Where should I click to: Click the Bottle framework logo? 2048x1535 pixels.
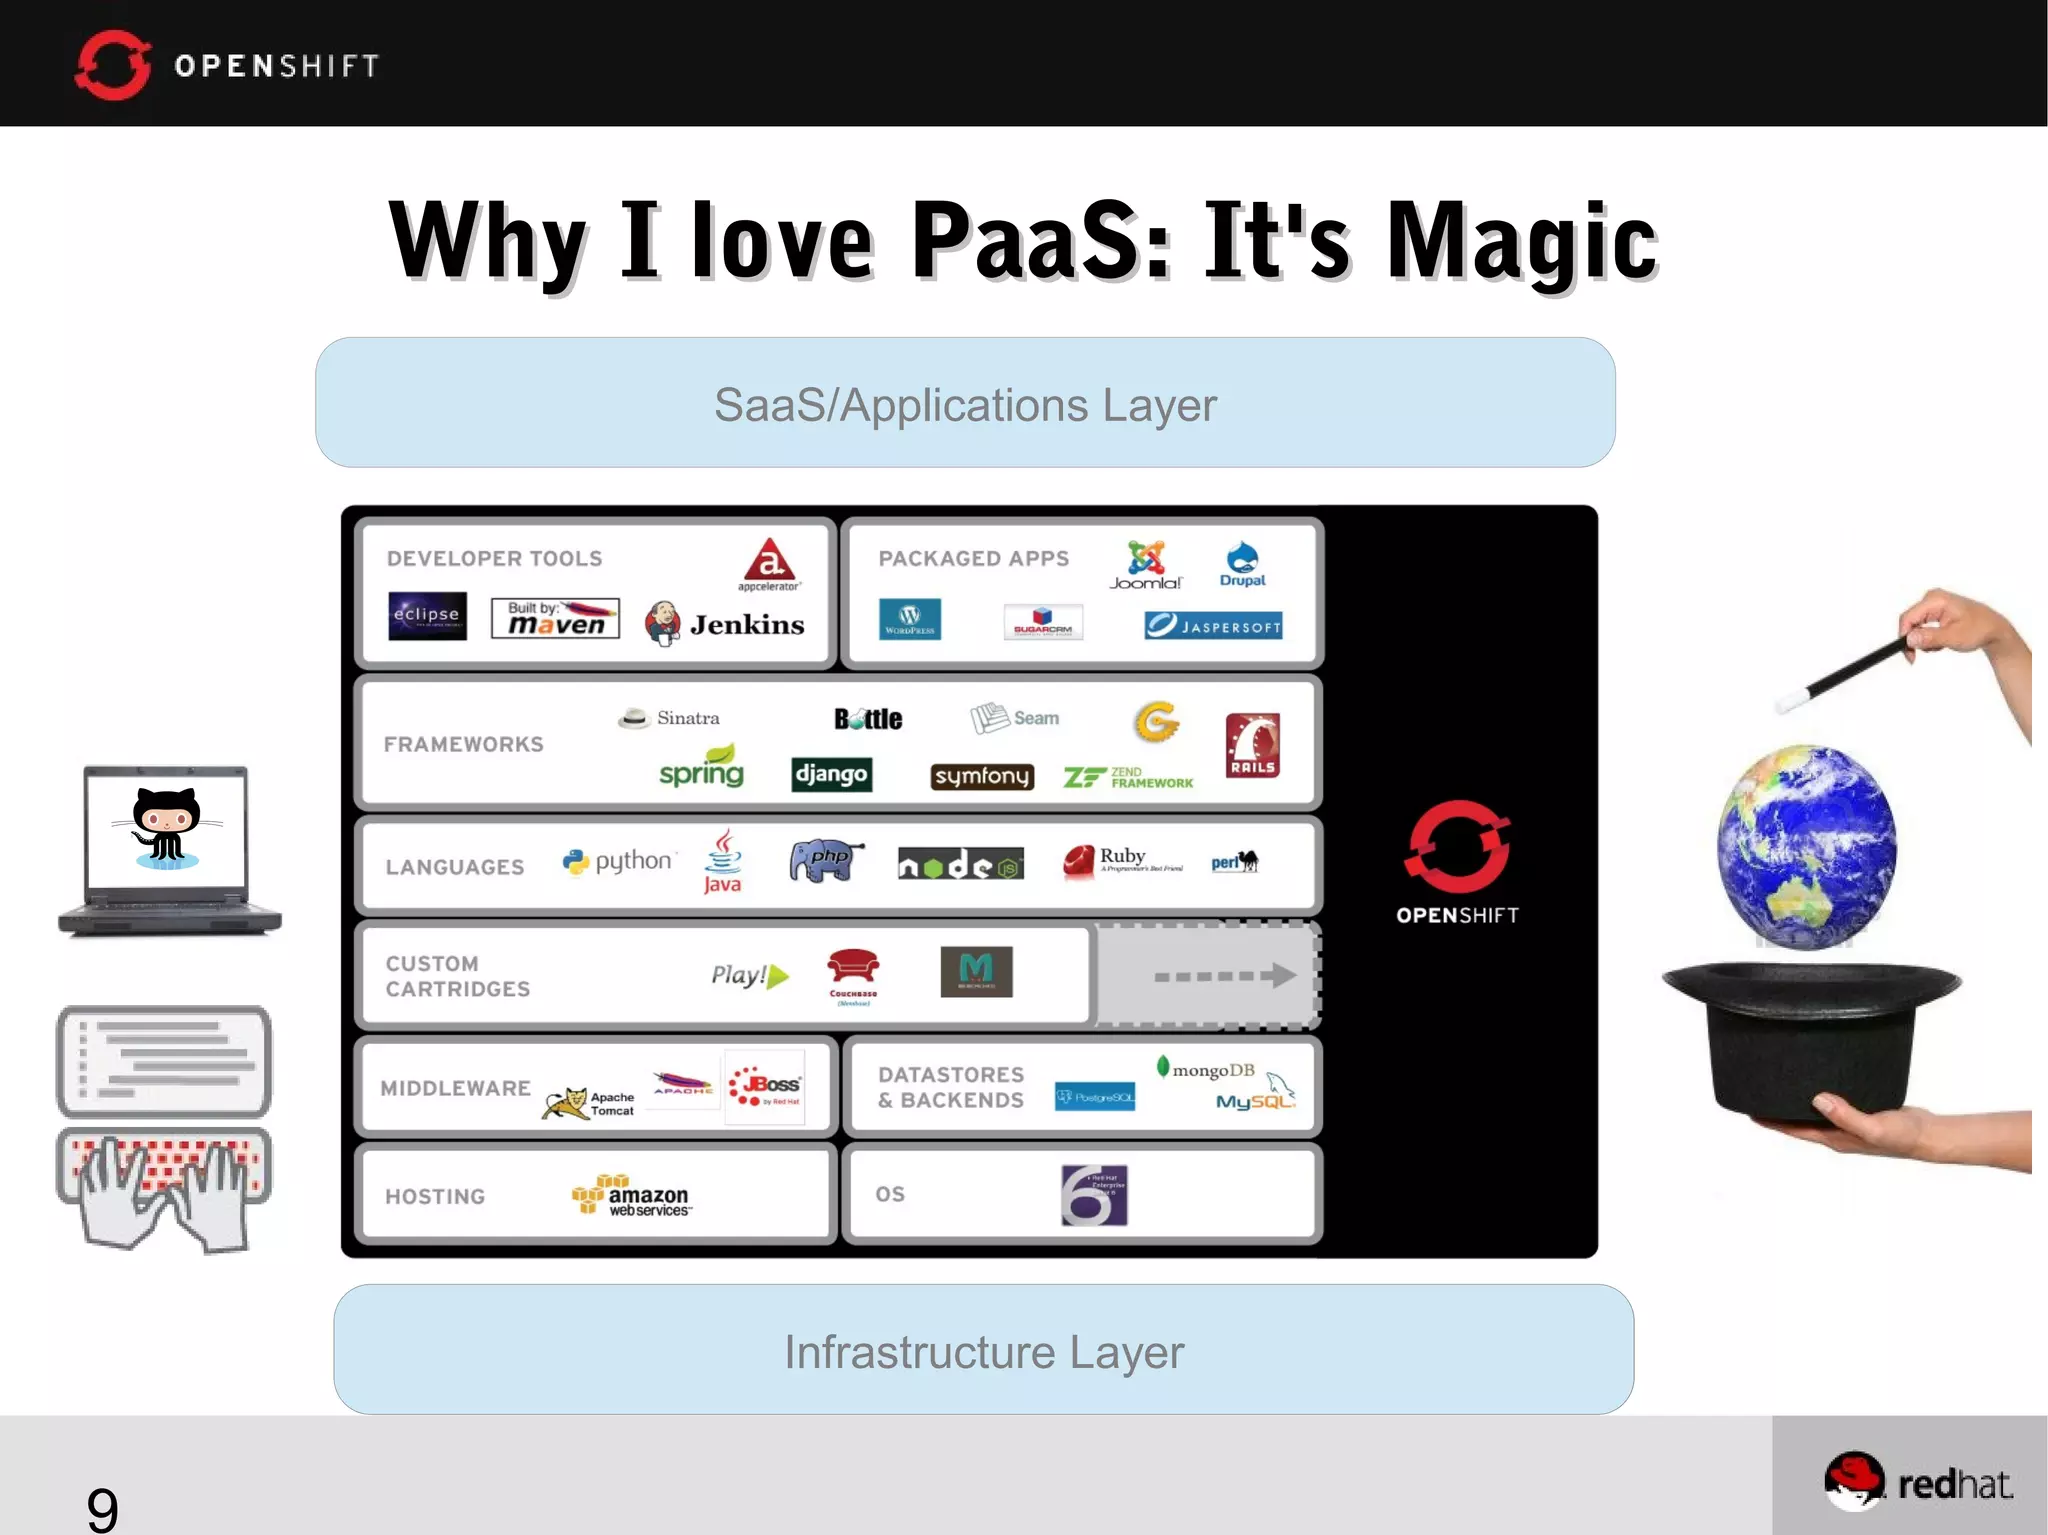click(868, 719)
